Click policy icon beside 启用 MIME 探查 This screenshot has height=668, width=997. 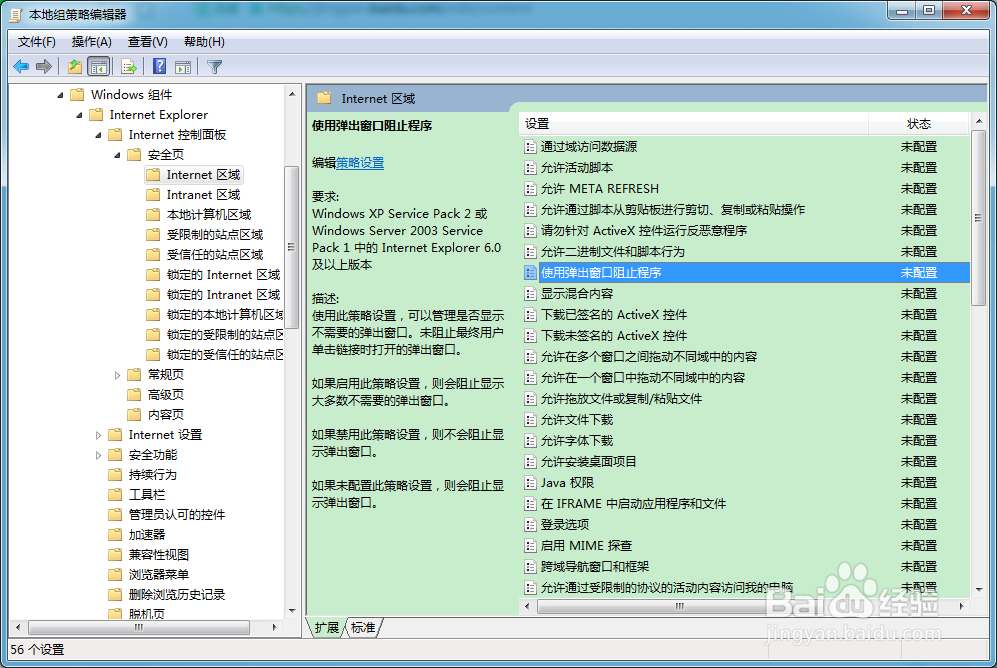(x=530, y=545)
